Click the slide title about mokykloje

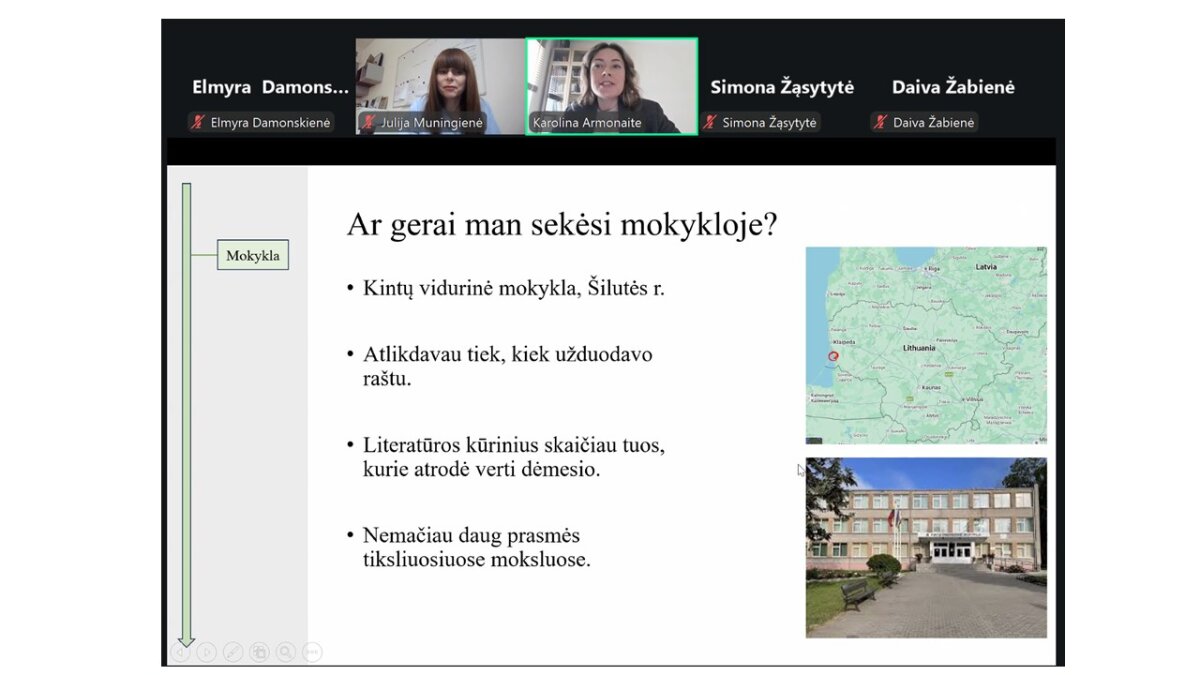(x=561, y=224)
